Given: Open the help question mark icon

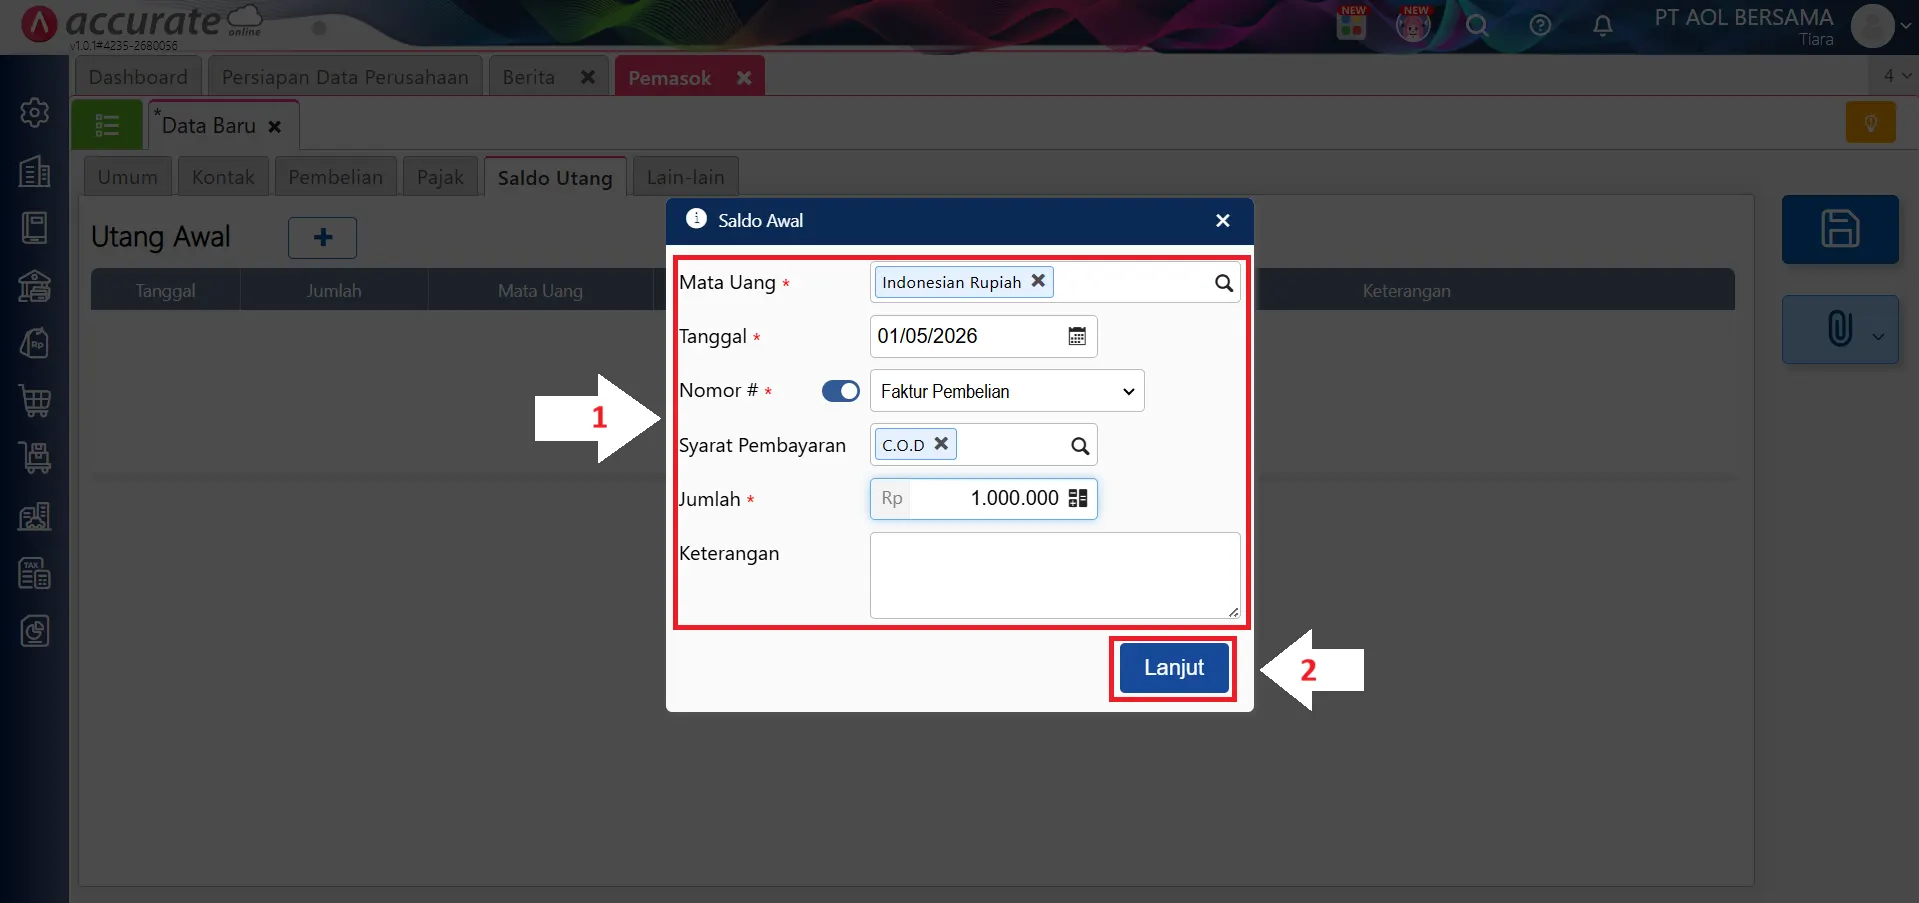Looking at the screenshot, I should coord(1540,26).
